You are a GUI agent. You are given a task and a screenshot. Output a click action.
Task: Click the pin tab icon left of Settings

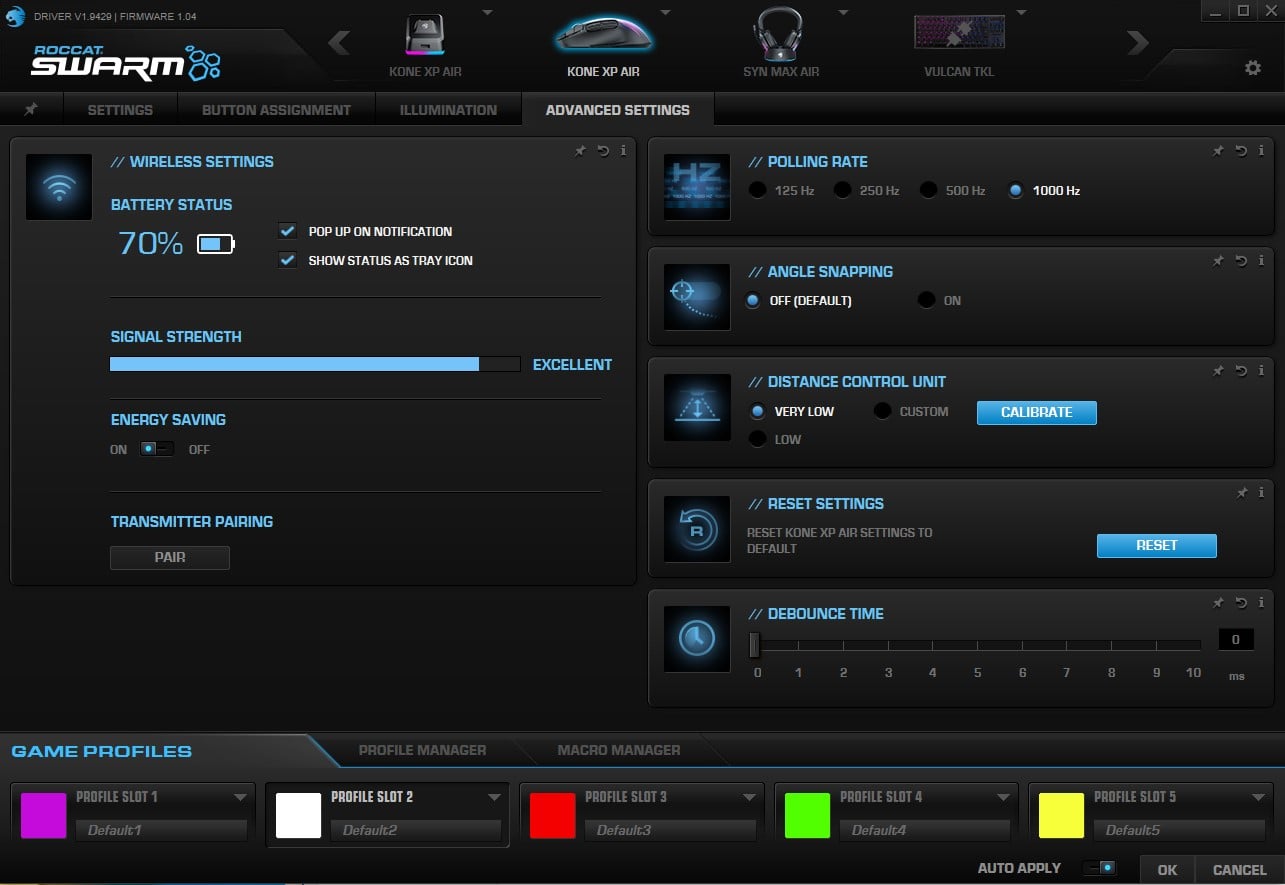(x=31, y=109)
